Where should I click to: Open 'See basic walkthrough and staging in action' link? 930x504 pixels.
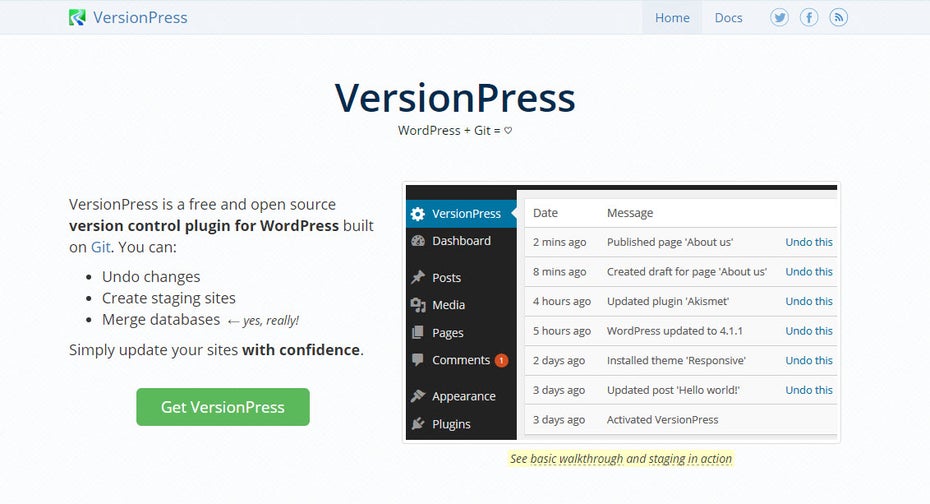pos(620,458)
